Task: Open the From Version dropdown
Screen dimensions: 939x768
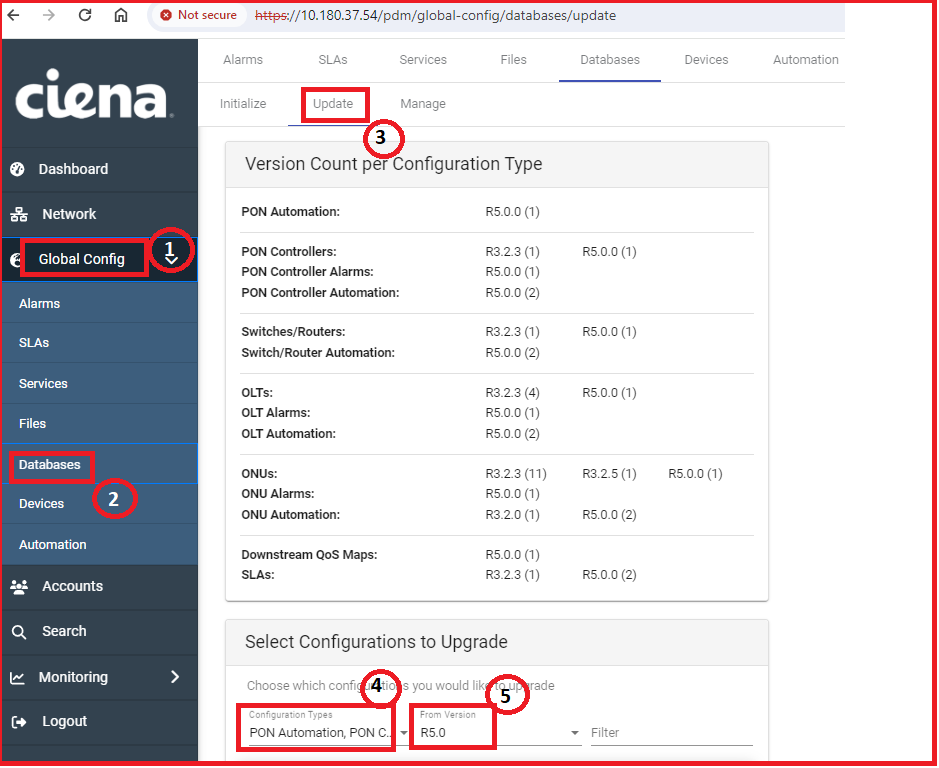Action: pos(500,733)
